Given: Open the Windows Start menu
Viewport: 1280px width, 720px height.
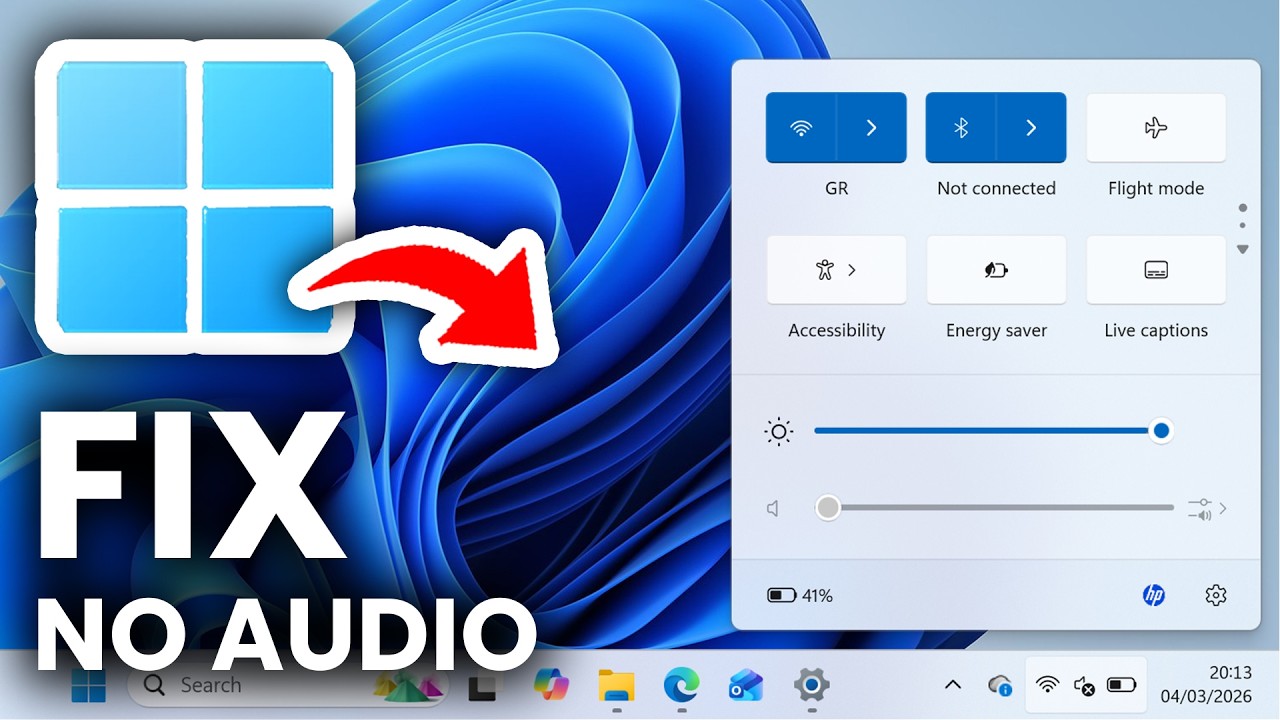Looking at the screenshot, I should pyautogui.click(x=88, y=685).
